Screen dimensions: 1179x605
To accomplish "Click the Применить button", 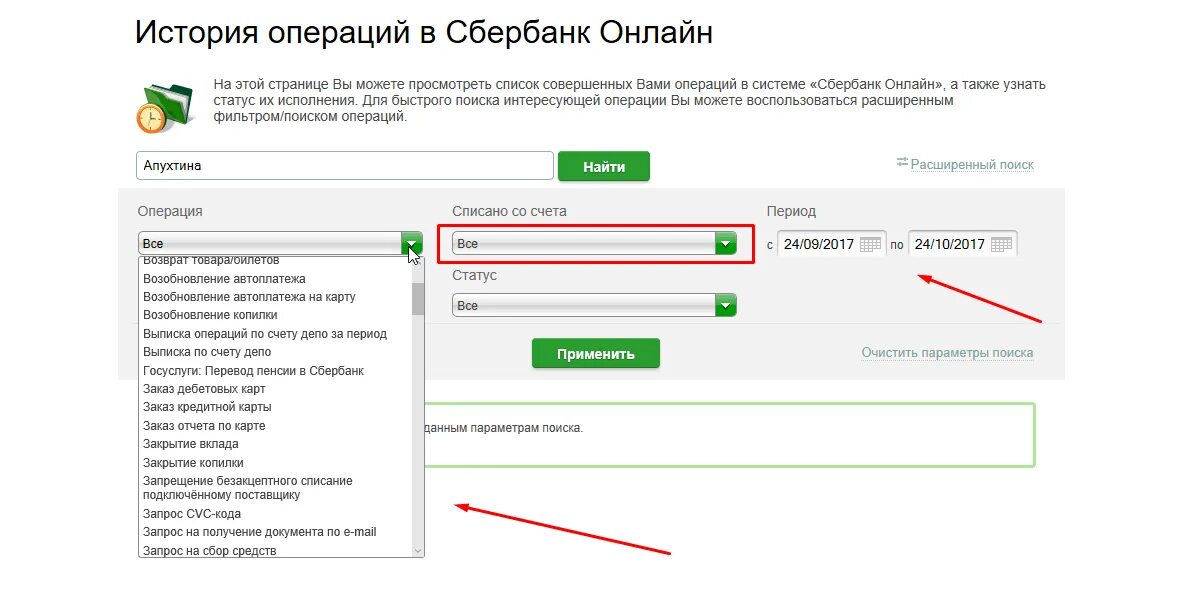I will [x=596, y=354].
